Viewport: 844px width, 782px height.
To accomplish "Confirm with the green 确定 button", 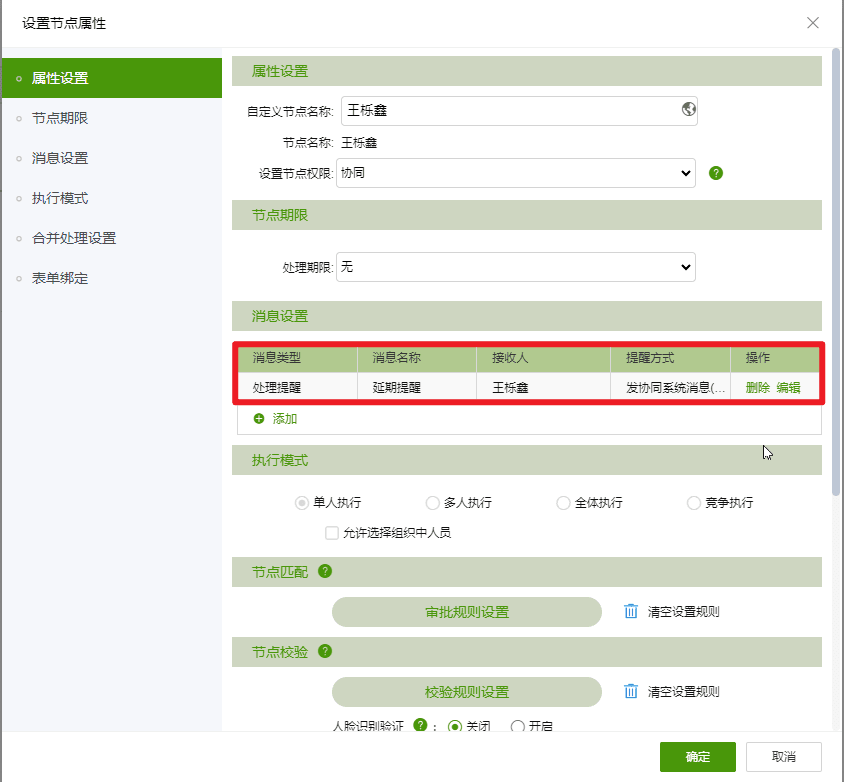I will [x=698, y=757].
